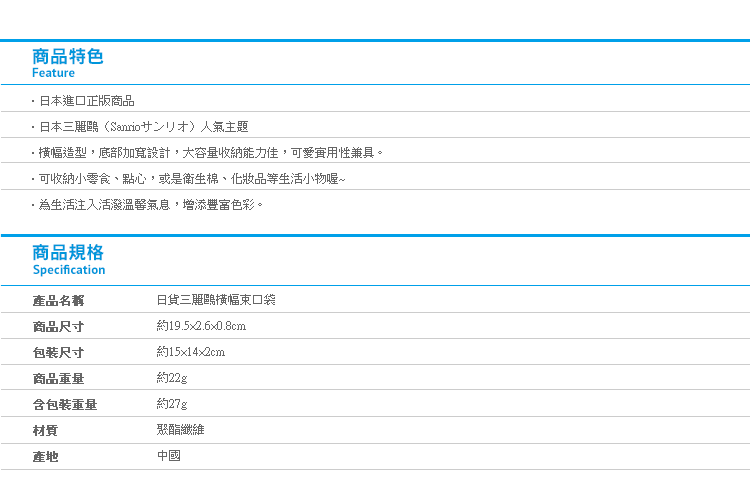The width and height of the screenshot is (750, 496).
Task: Click the origin value 中國
Action: coord(168,456)
